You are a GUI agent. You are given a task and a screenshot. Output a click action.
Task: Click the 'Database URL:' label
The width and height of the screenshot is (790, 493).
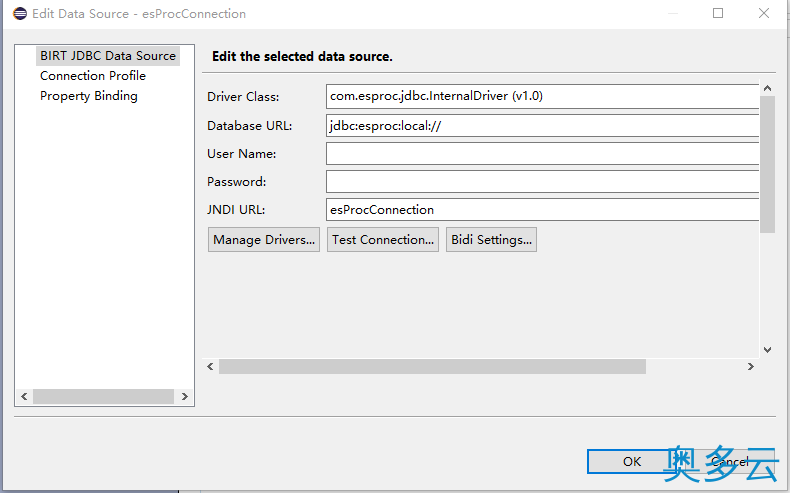(249, 126)
